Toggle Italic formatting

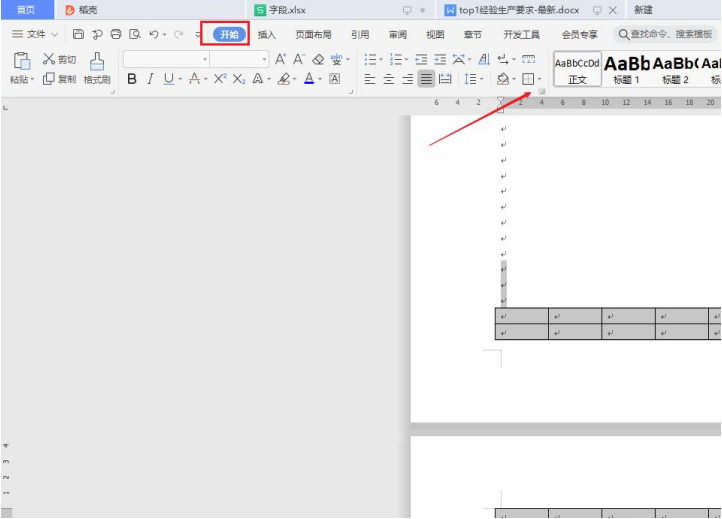click(149, 79)
